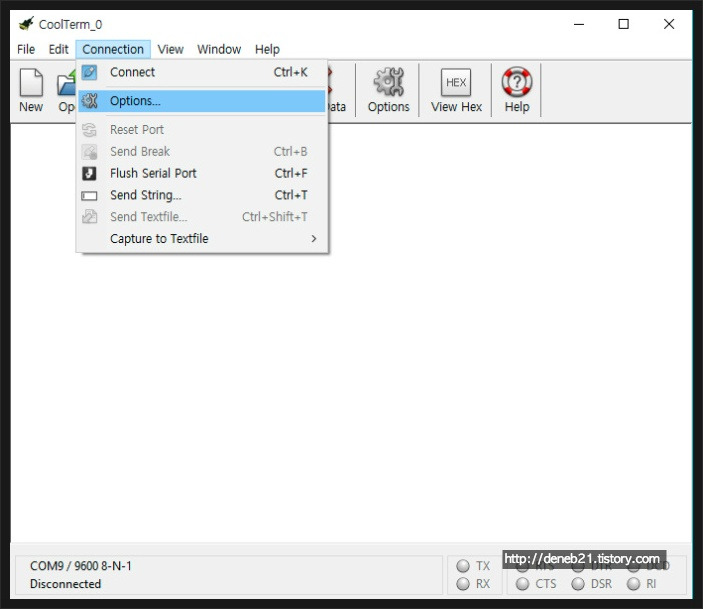Click the COM9 / 9600 8-N-1 status text
703x609 pixels.
point(81,566)
